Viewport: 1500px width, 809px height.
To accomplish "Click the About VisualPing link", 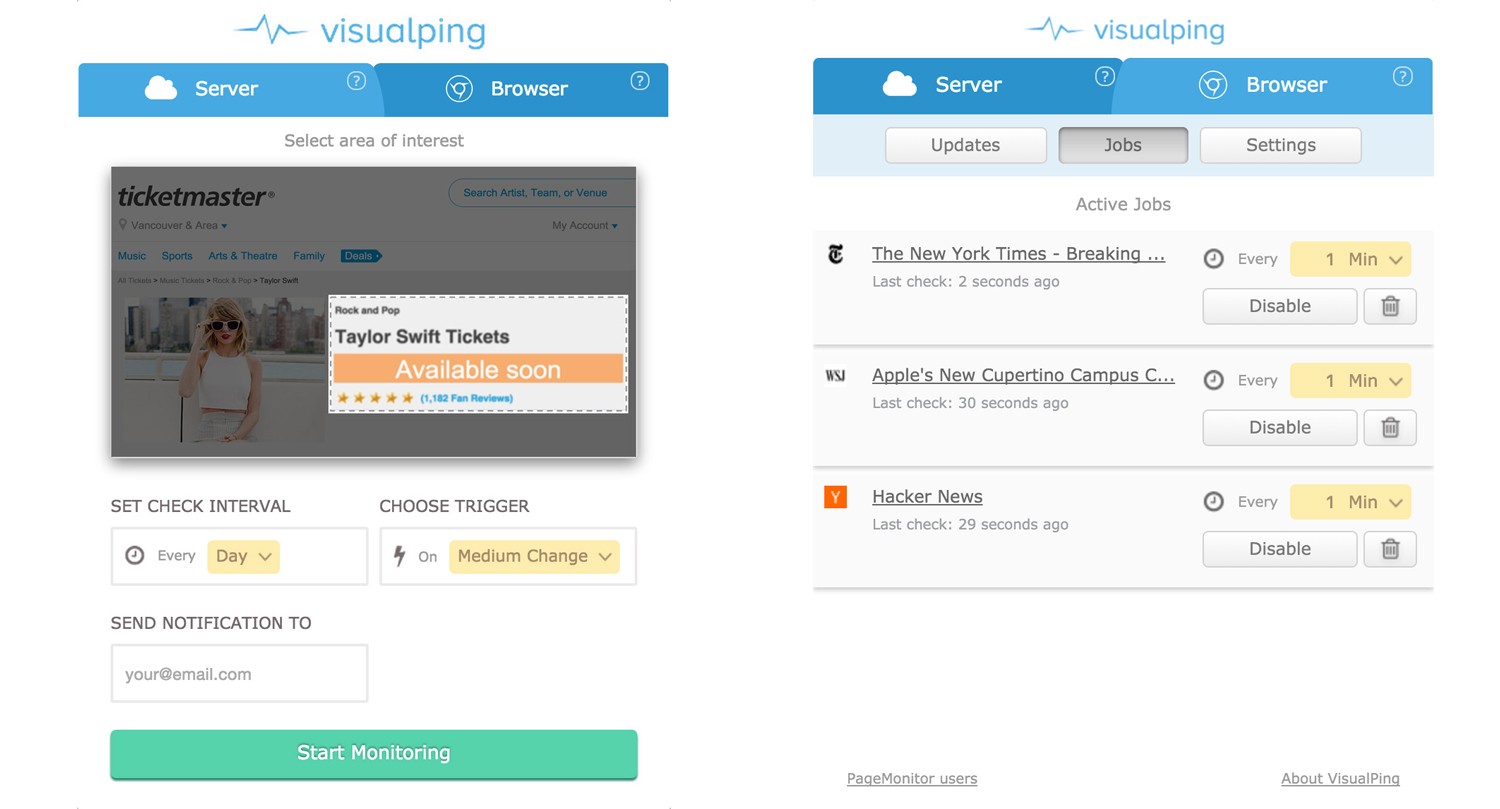I will 1340,778.
